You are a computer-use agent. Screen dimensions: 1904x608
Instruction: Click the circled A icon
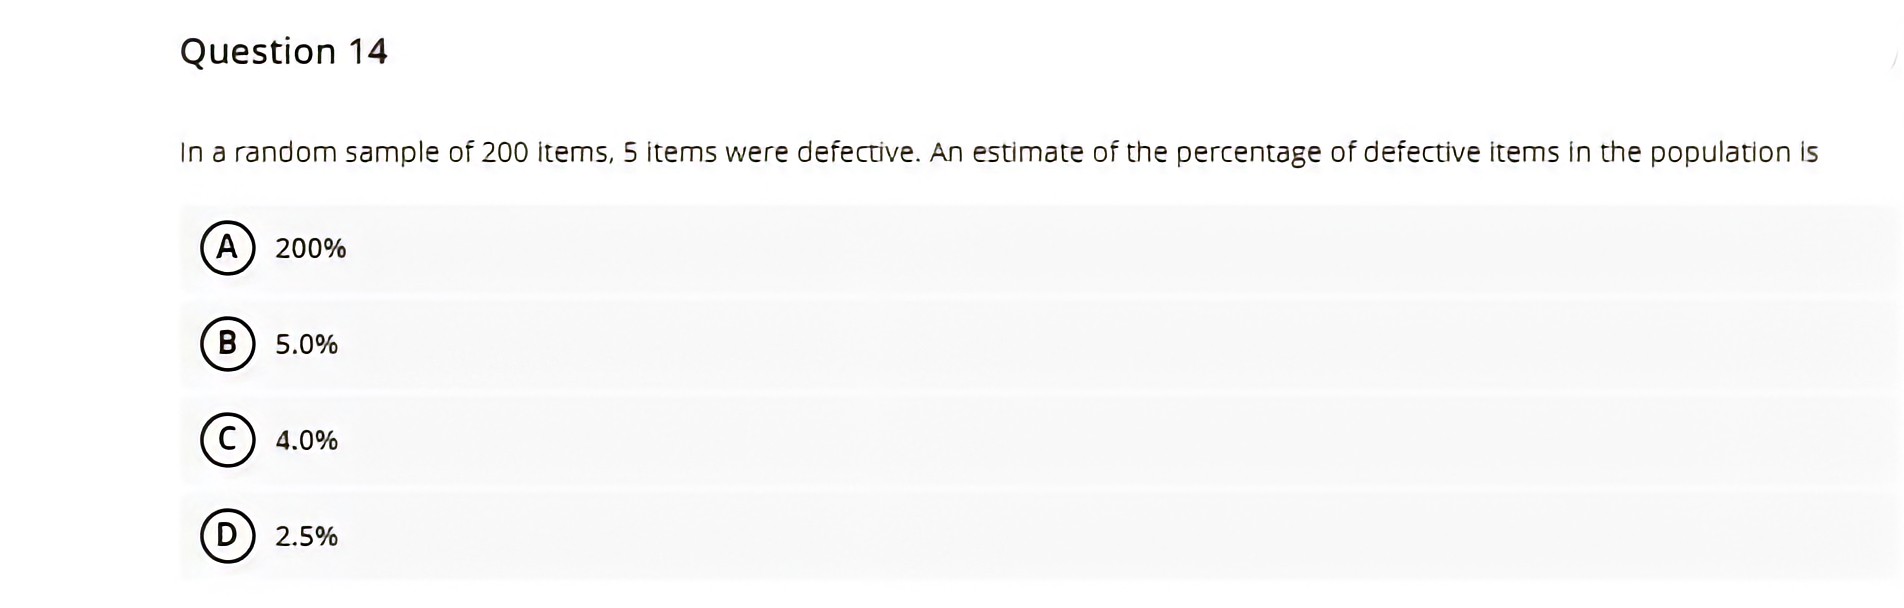(228, 247)
